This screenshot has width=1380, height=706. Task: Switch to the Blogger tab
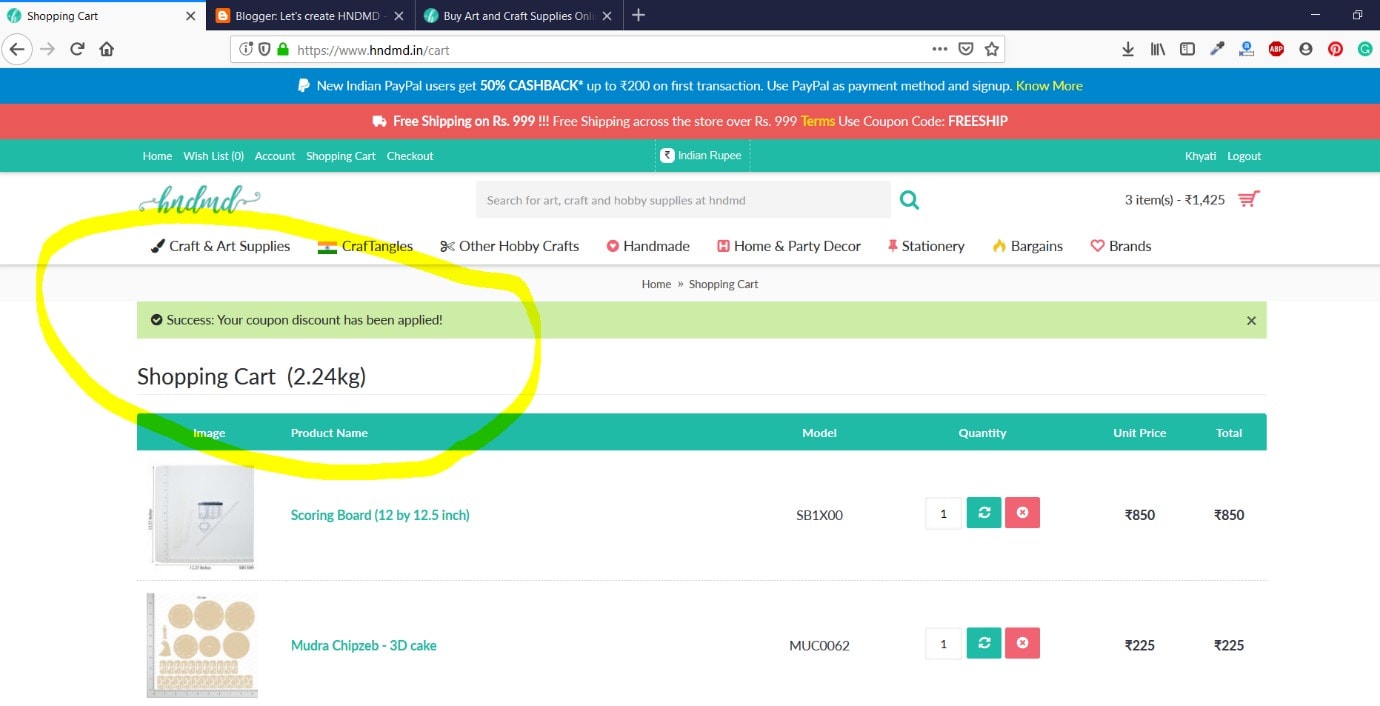pos(311,16)
